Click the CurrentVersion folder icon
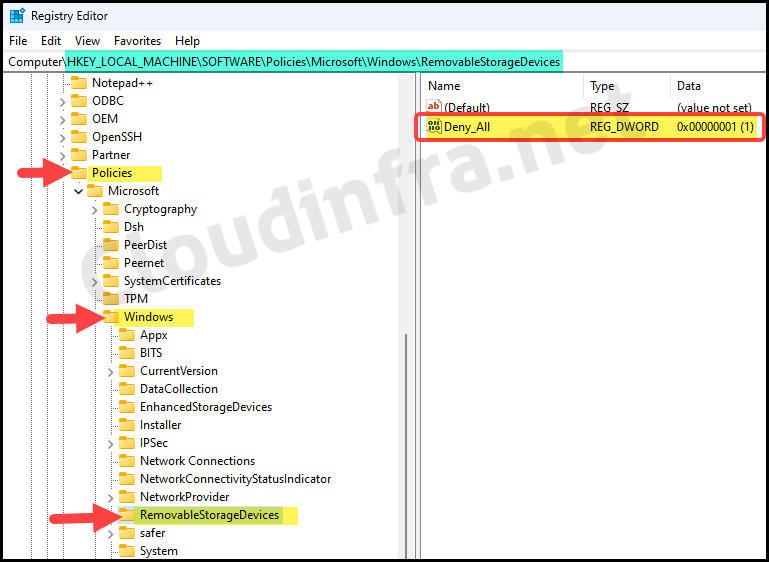 pos(127,371)
